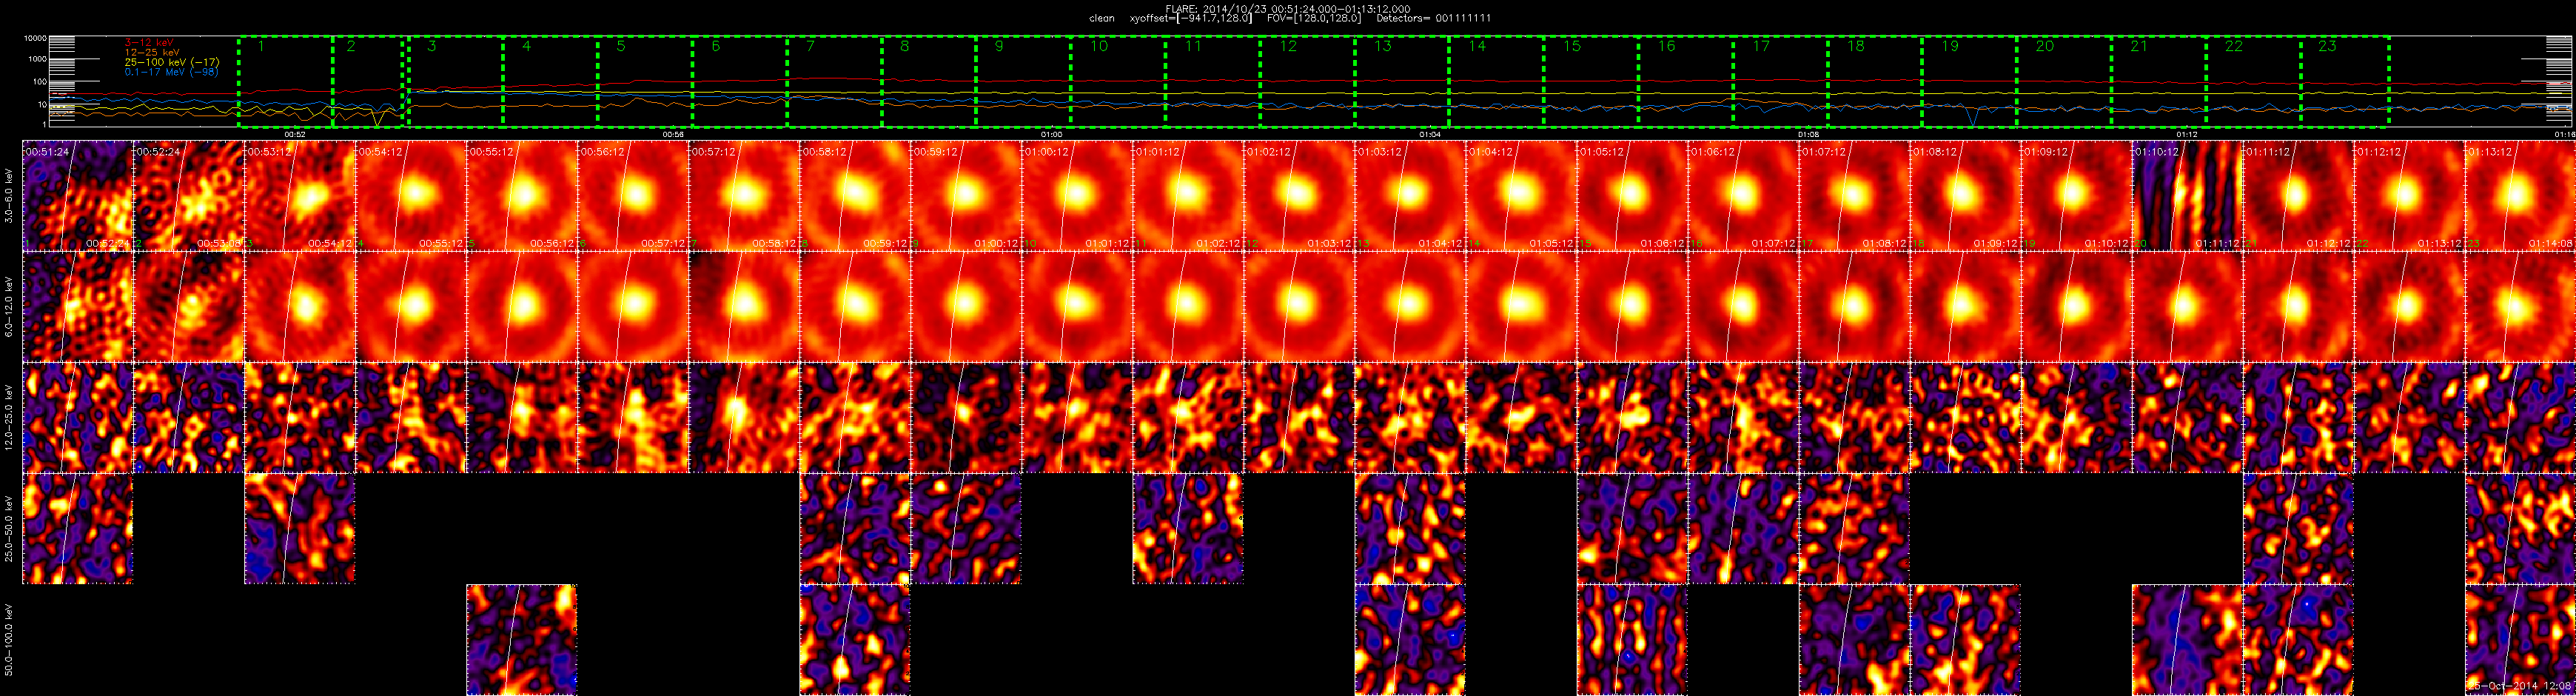2576x696 pixels.
Task: Open the 50–100 keV image in the 00:55:12 column
Action: click(x=521, y=640)
